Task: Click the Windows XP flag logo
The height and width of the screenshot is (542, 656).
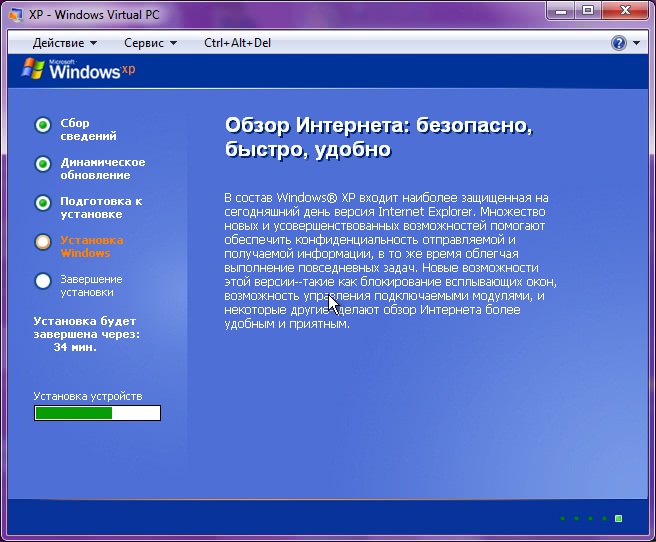Action: tap(33, 69)
